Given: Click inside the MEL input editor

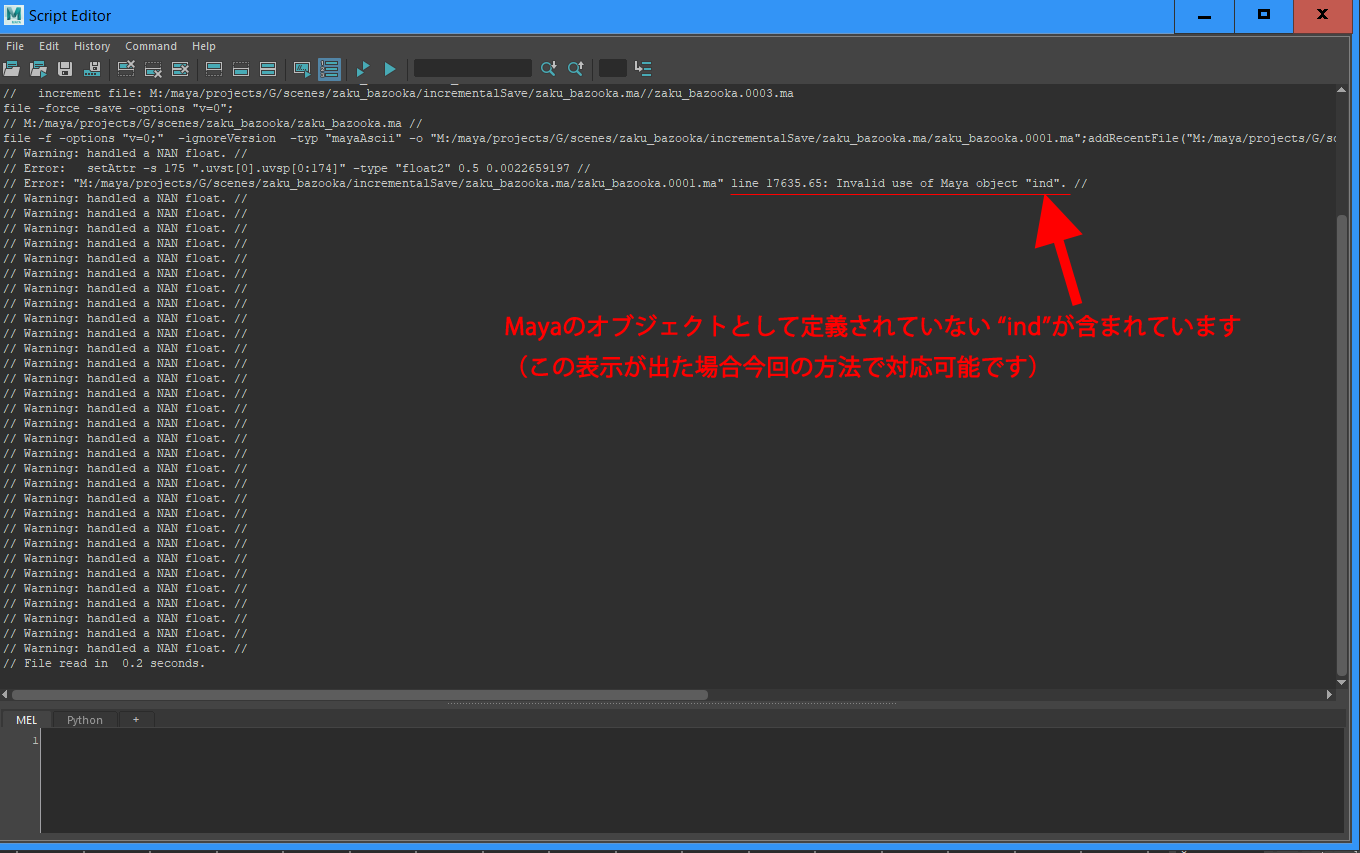Looking at the screenshot, I should coord(690,780).
